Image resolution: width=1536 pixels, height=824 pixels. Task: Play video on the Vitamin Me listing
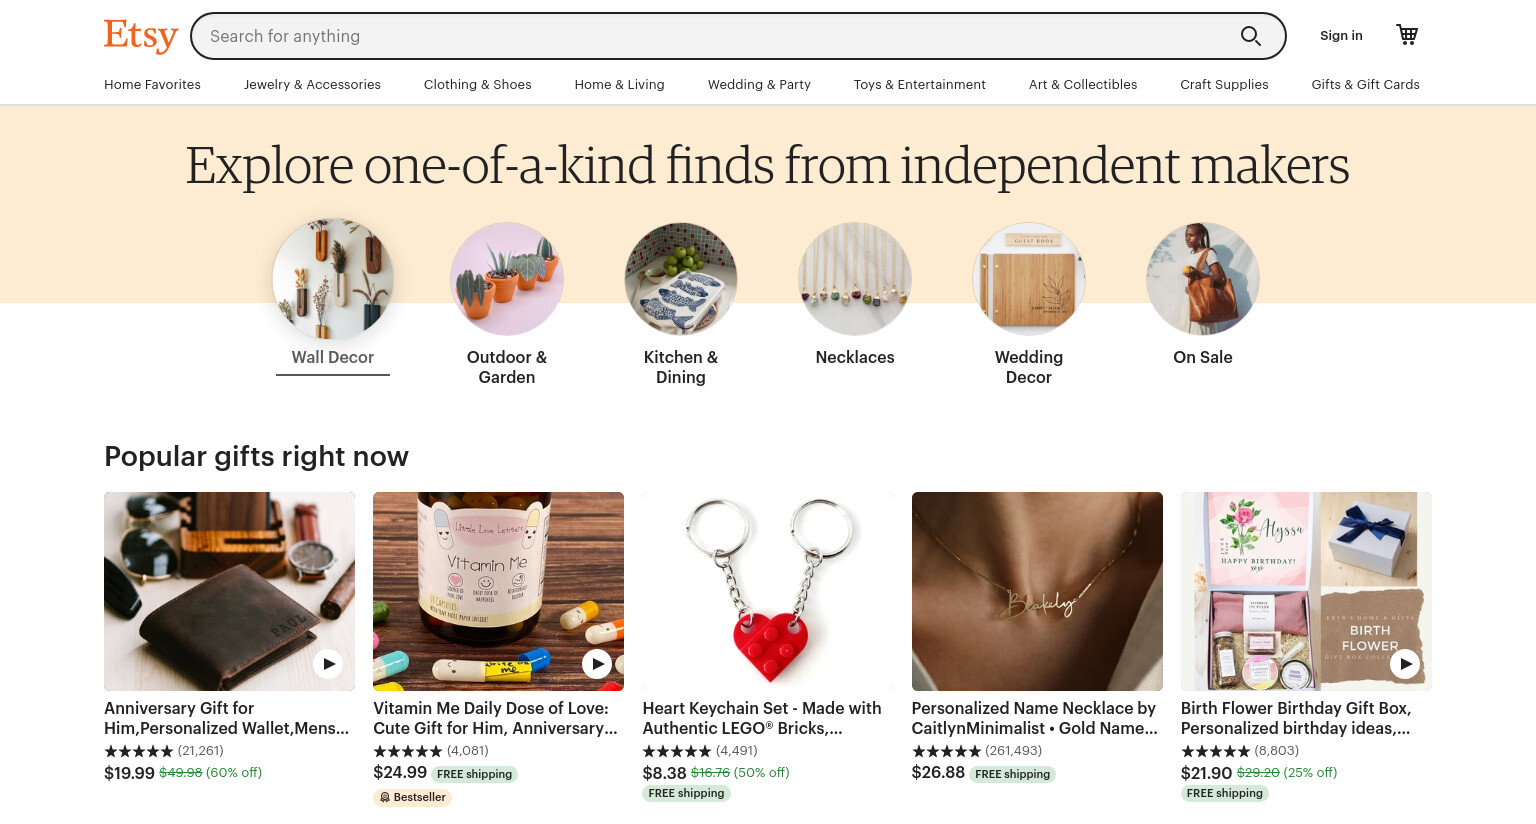[597, 664]
